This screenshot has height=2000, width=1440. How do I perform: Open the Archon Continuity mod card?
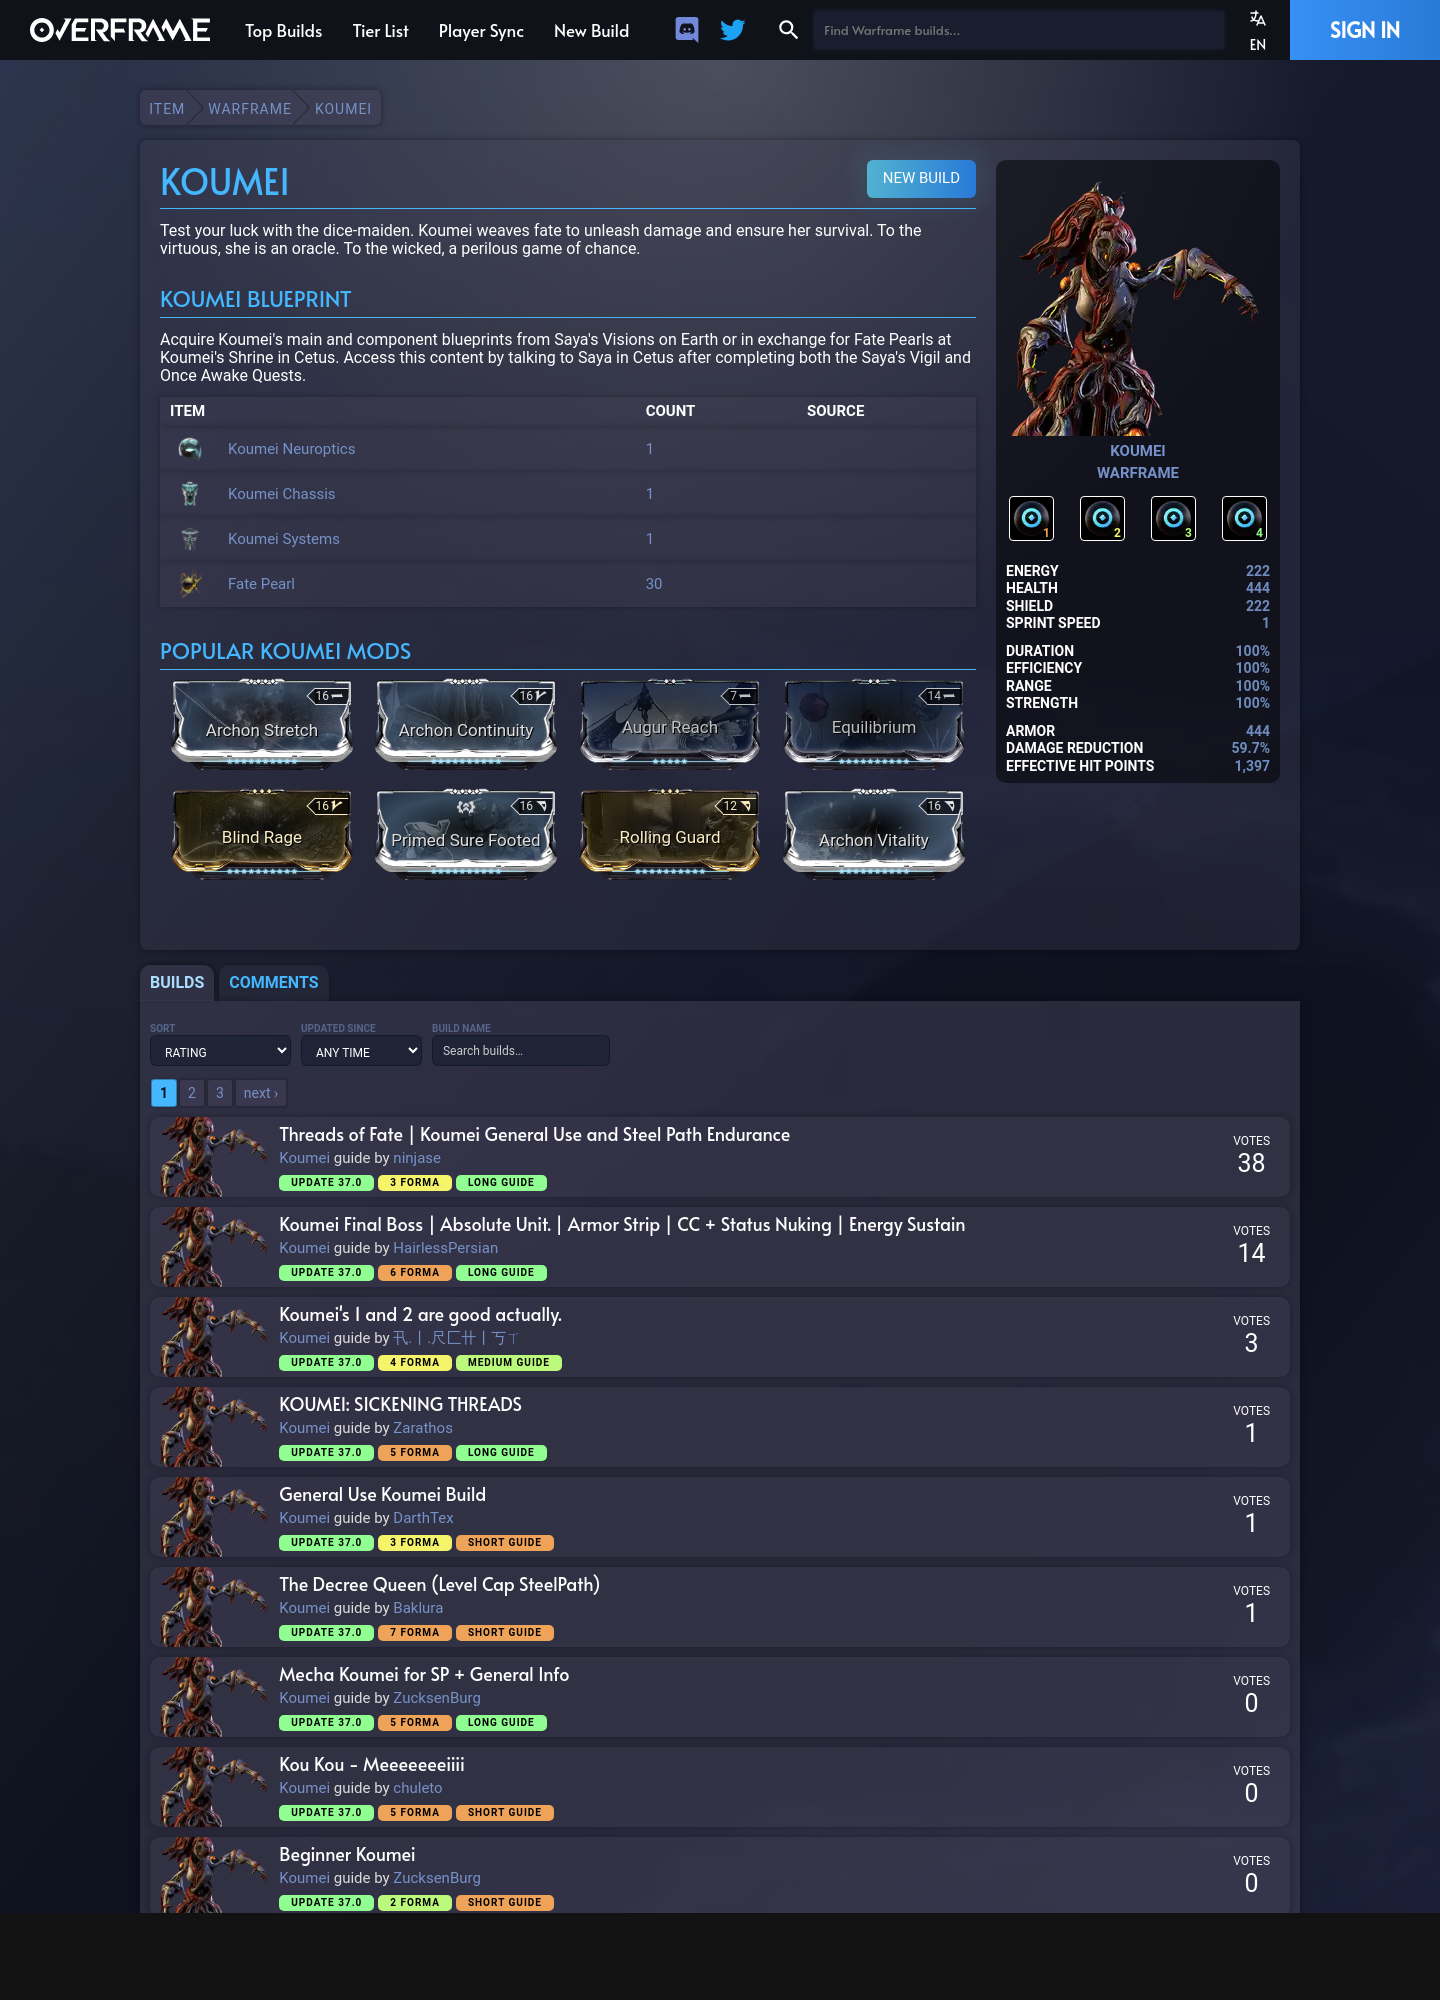[466, 724]
